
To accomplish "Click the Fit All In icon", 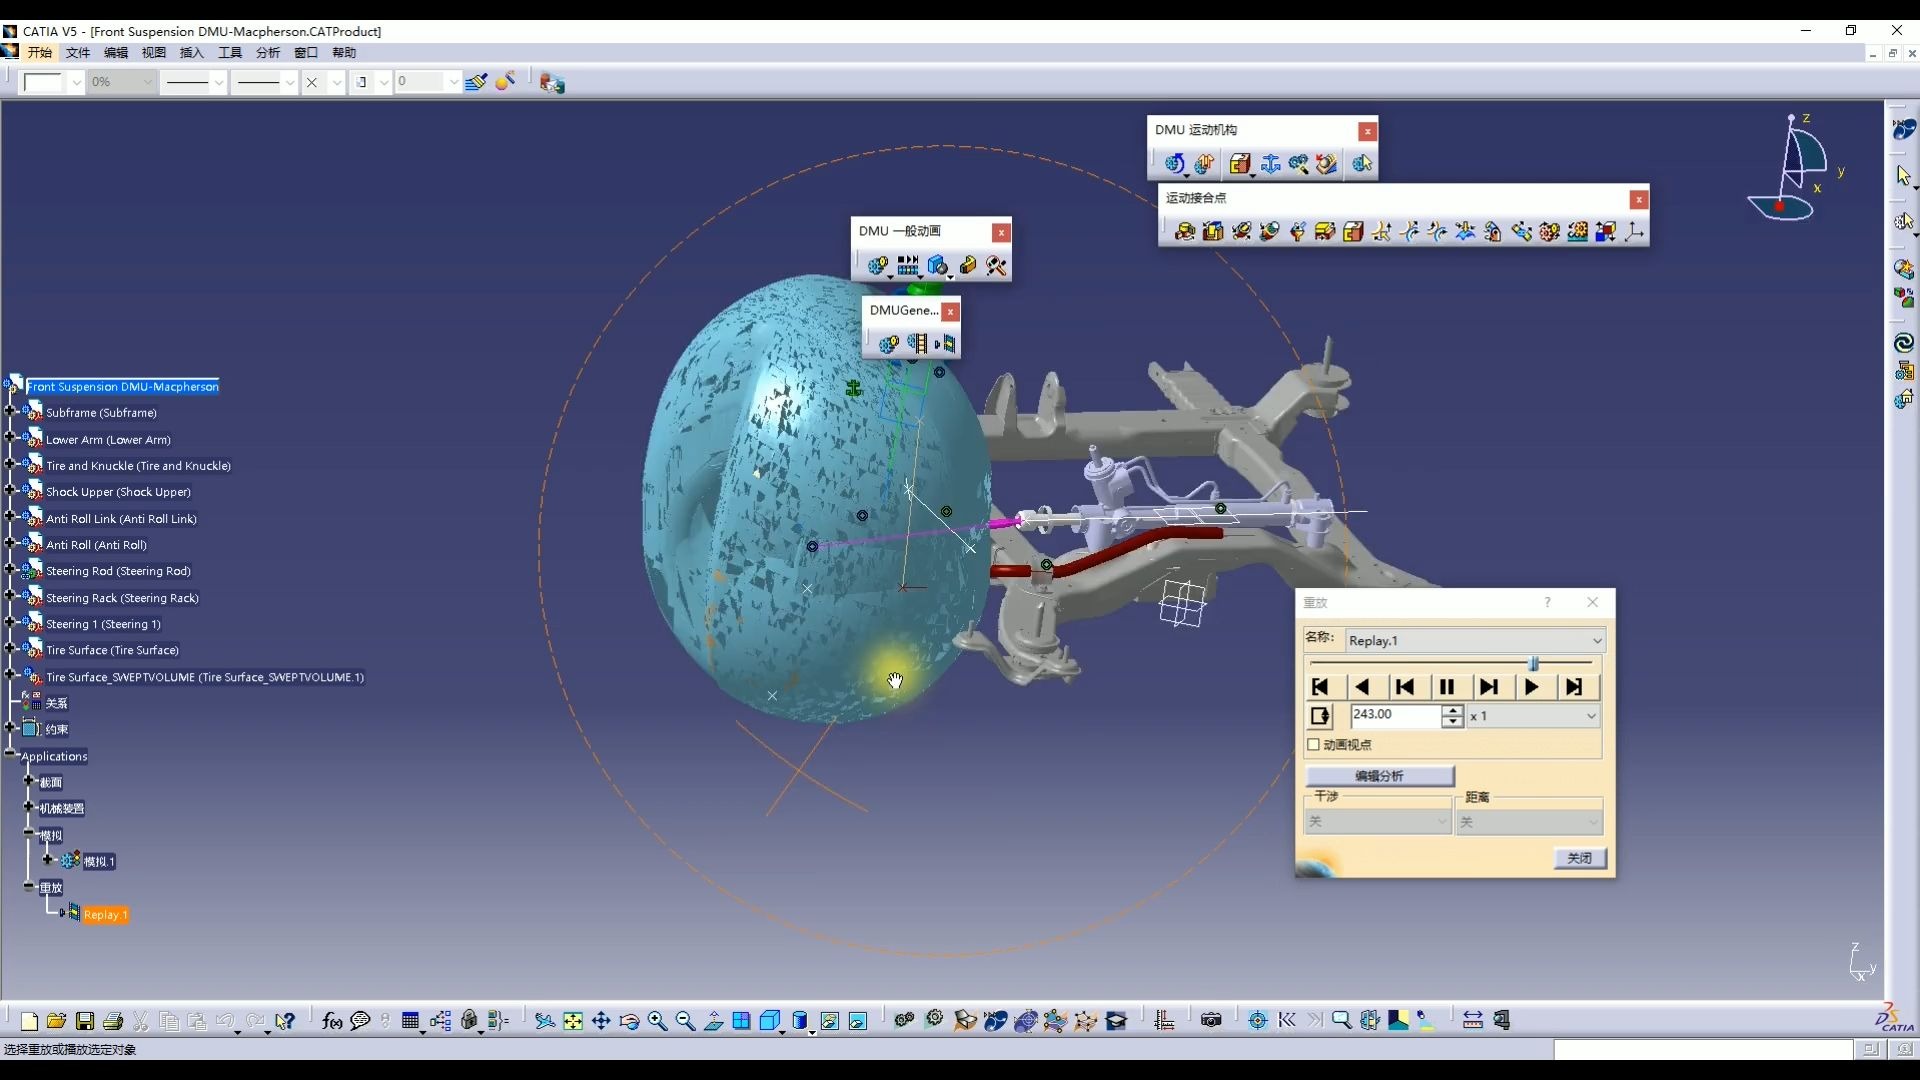I will pyautogui.click(x=573, y=1021).
